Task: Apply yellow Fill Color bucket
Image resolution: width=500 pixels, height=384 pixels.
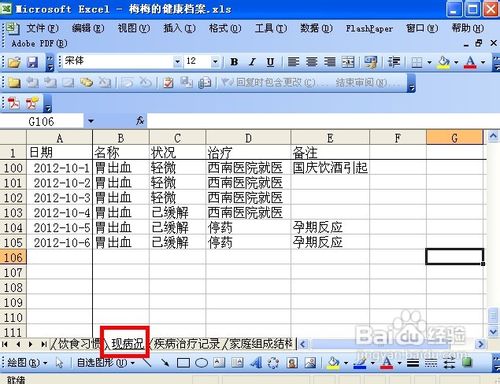Action: [444, 62]
